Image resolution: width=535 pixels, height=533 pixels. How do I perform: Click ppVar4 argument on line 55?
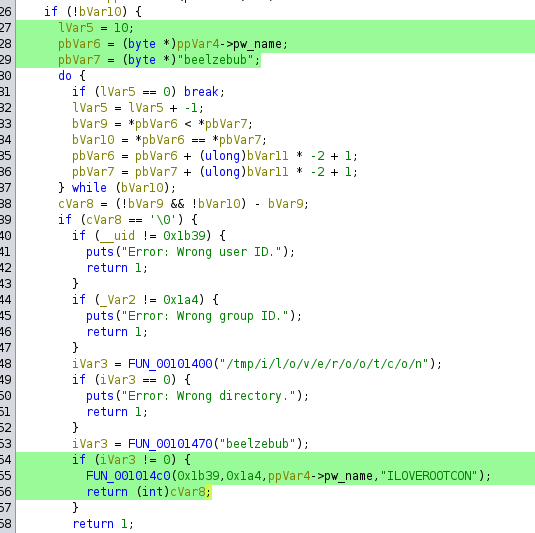[289, 476]
